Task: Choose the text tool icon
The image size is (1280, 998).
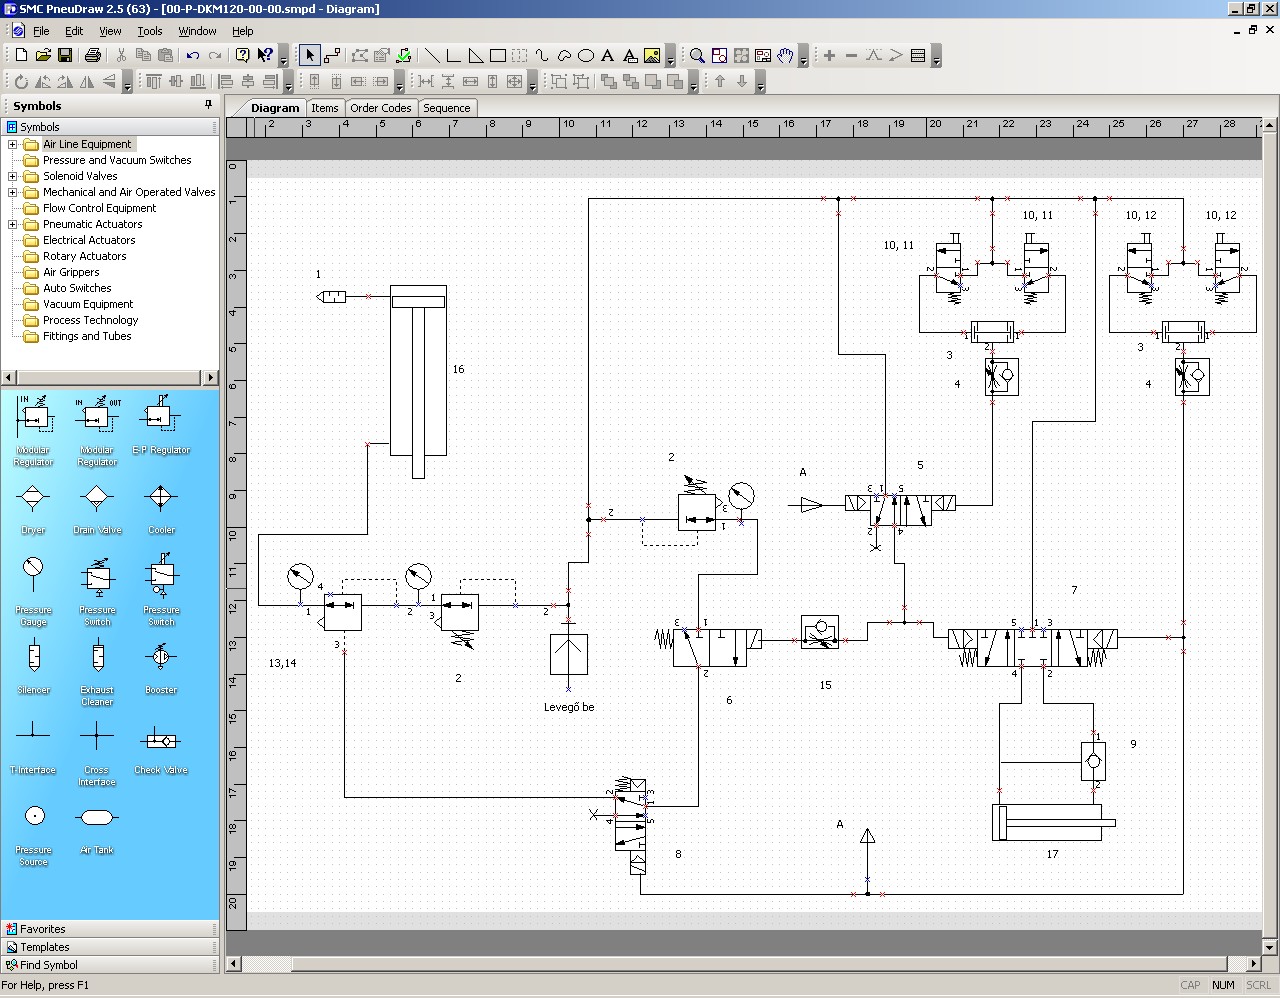Action: click(x=608, y=56)
